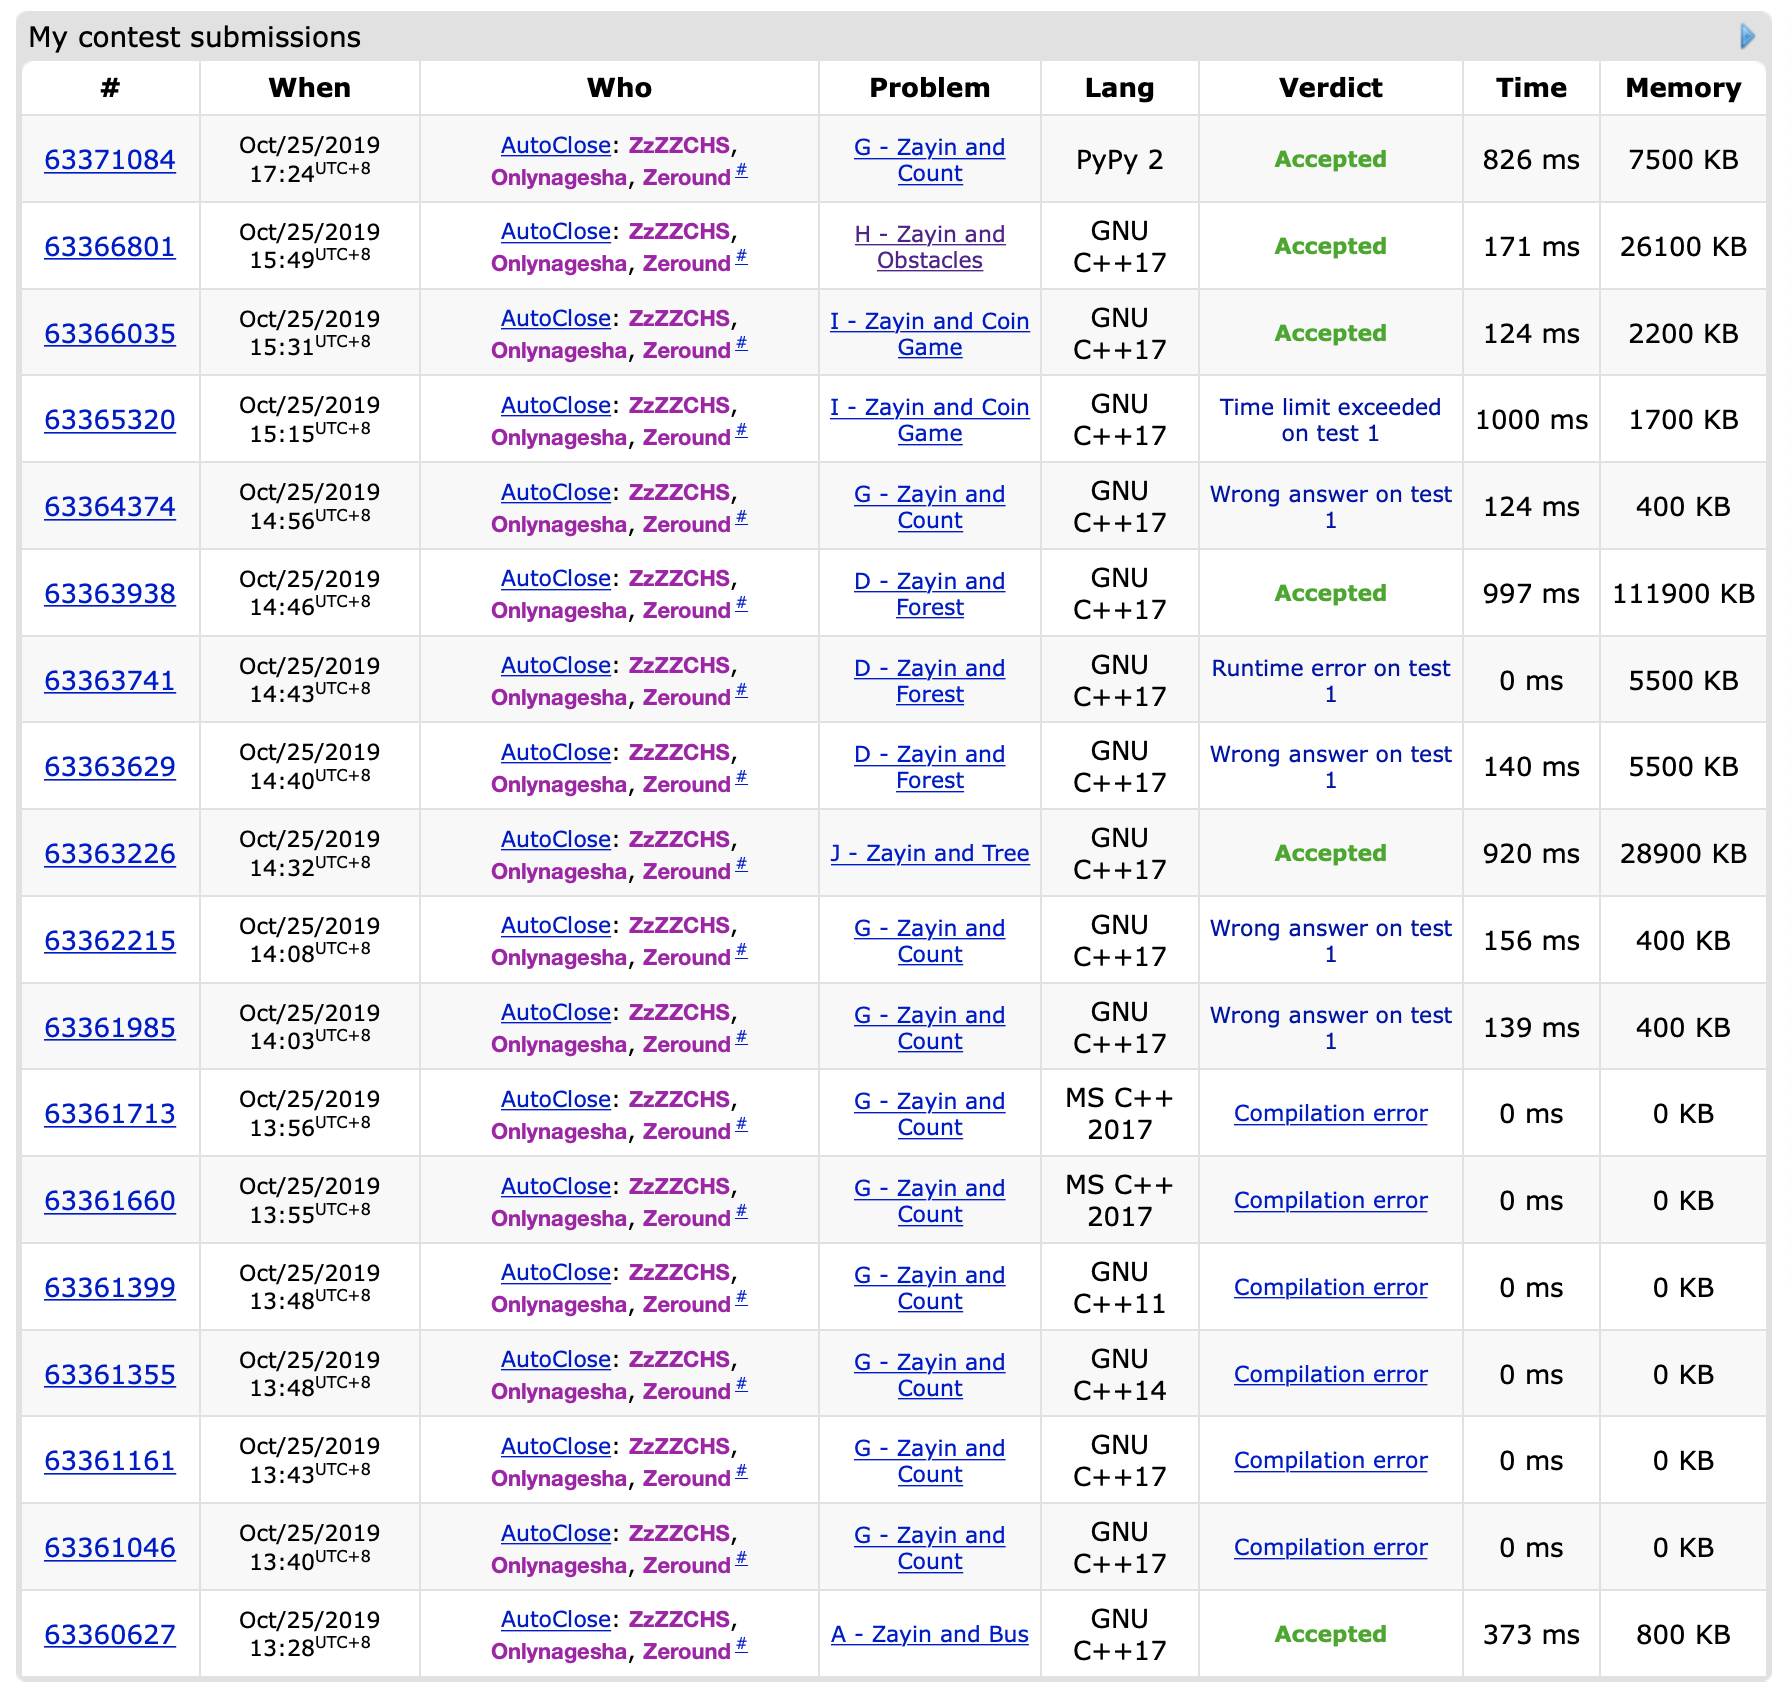Open G - Zayin and Count in row 63371084

pos(929,160)
